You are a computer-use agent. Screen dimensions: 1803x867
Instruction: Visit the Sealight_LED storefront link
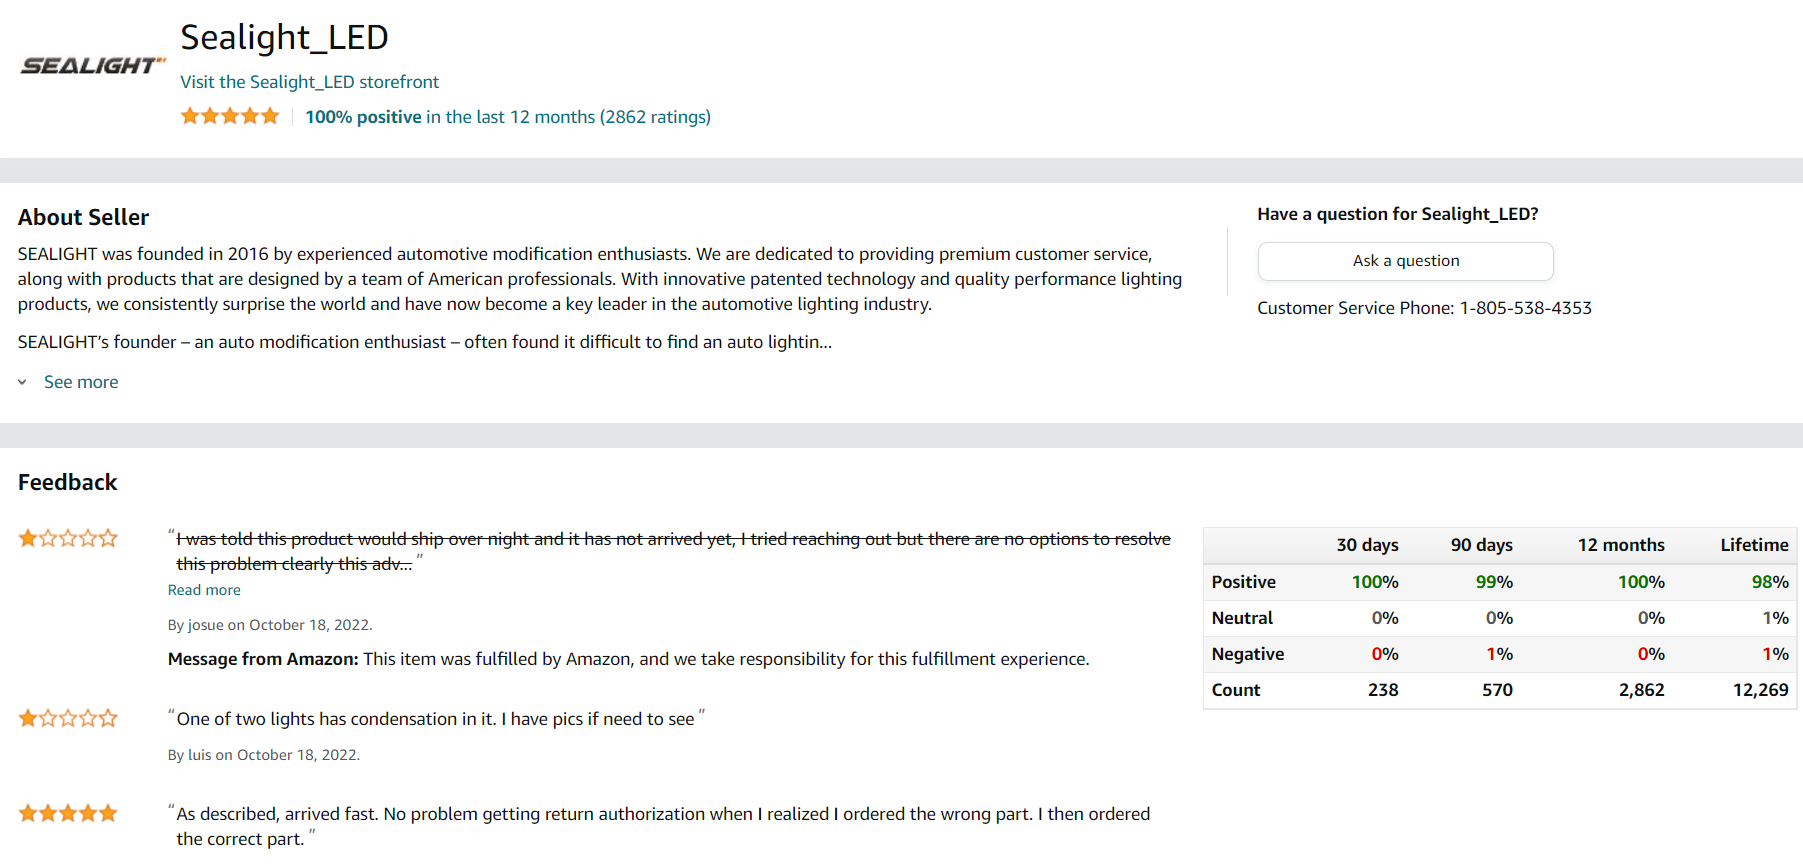pos(309,82)
